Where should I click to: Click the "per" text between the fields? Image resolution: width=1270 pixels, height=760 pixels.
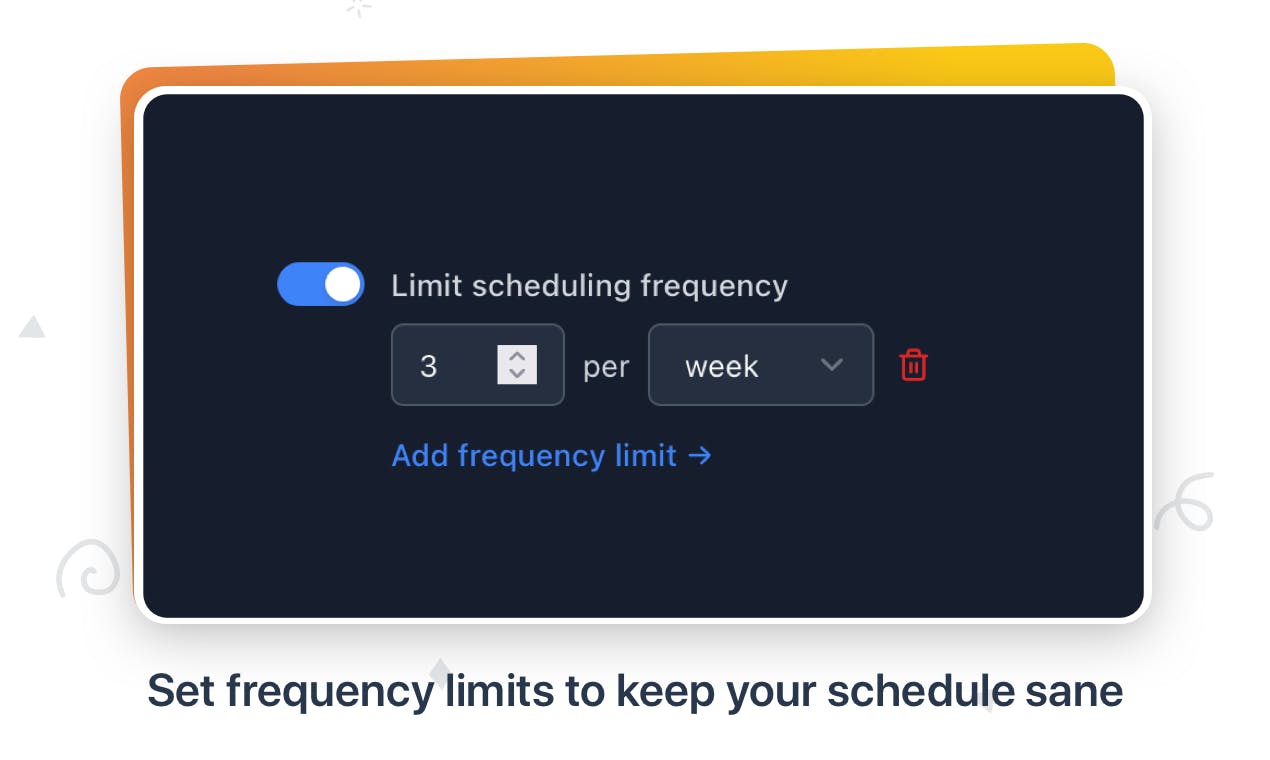point(606,367)
